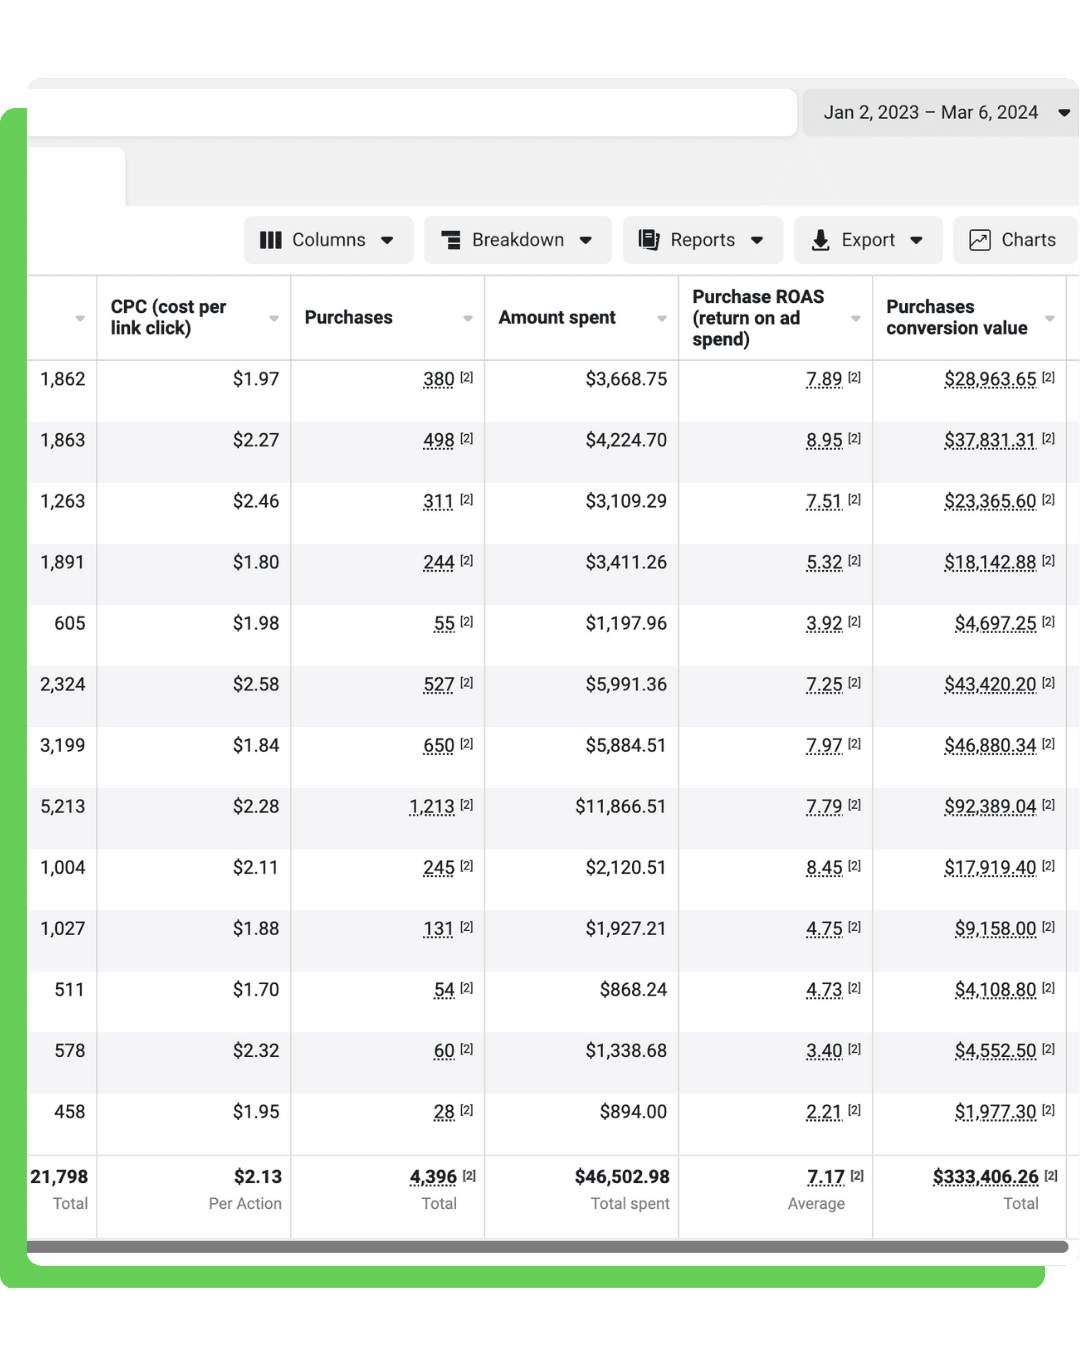Click the [2] footnote next to $4,108.80
This screenshot has height=1350, width=1080.
[x=1048, y=987]
